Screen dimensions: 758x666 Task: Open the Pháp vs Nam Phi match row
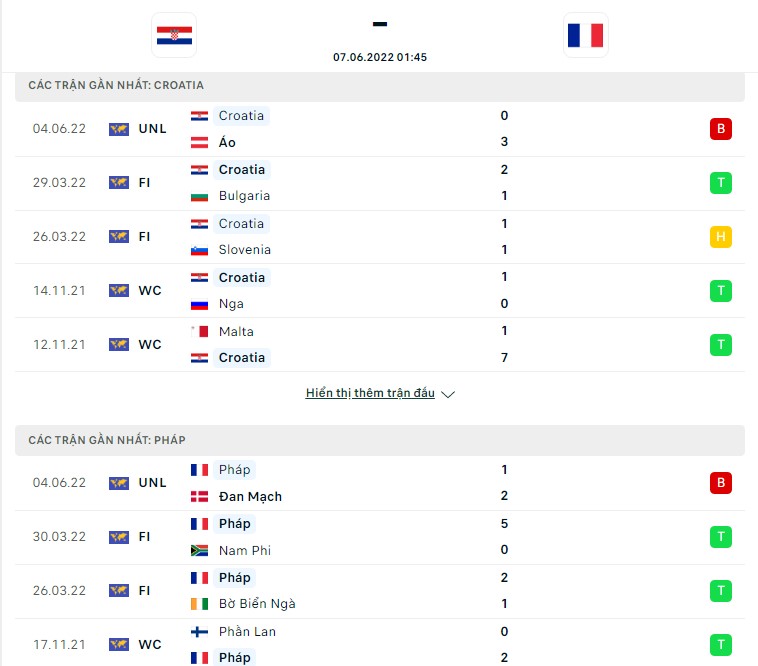click(380, 537)
